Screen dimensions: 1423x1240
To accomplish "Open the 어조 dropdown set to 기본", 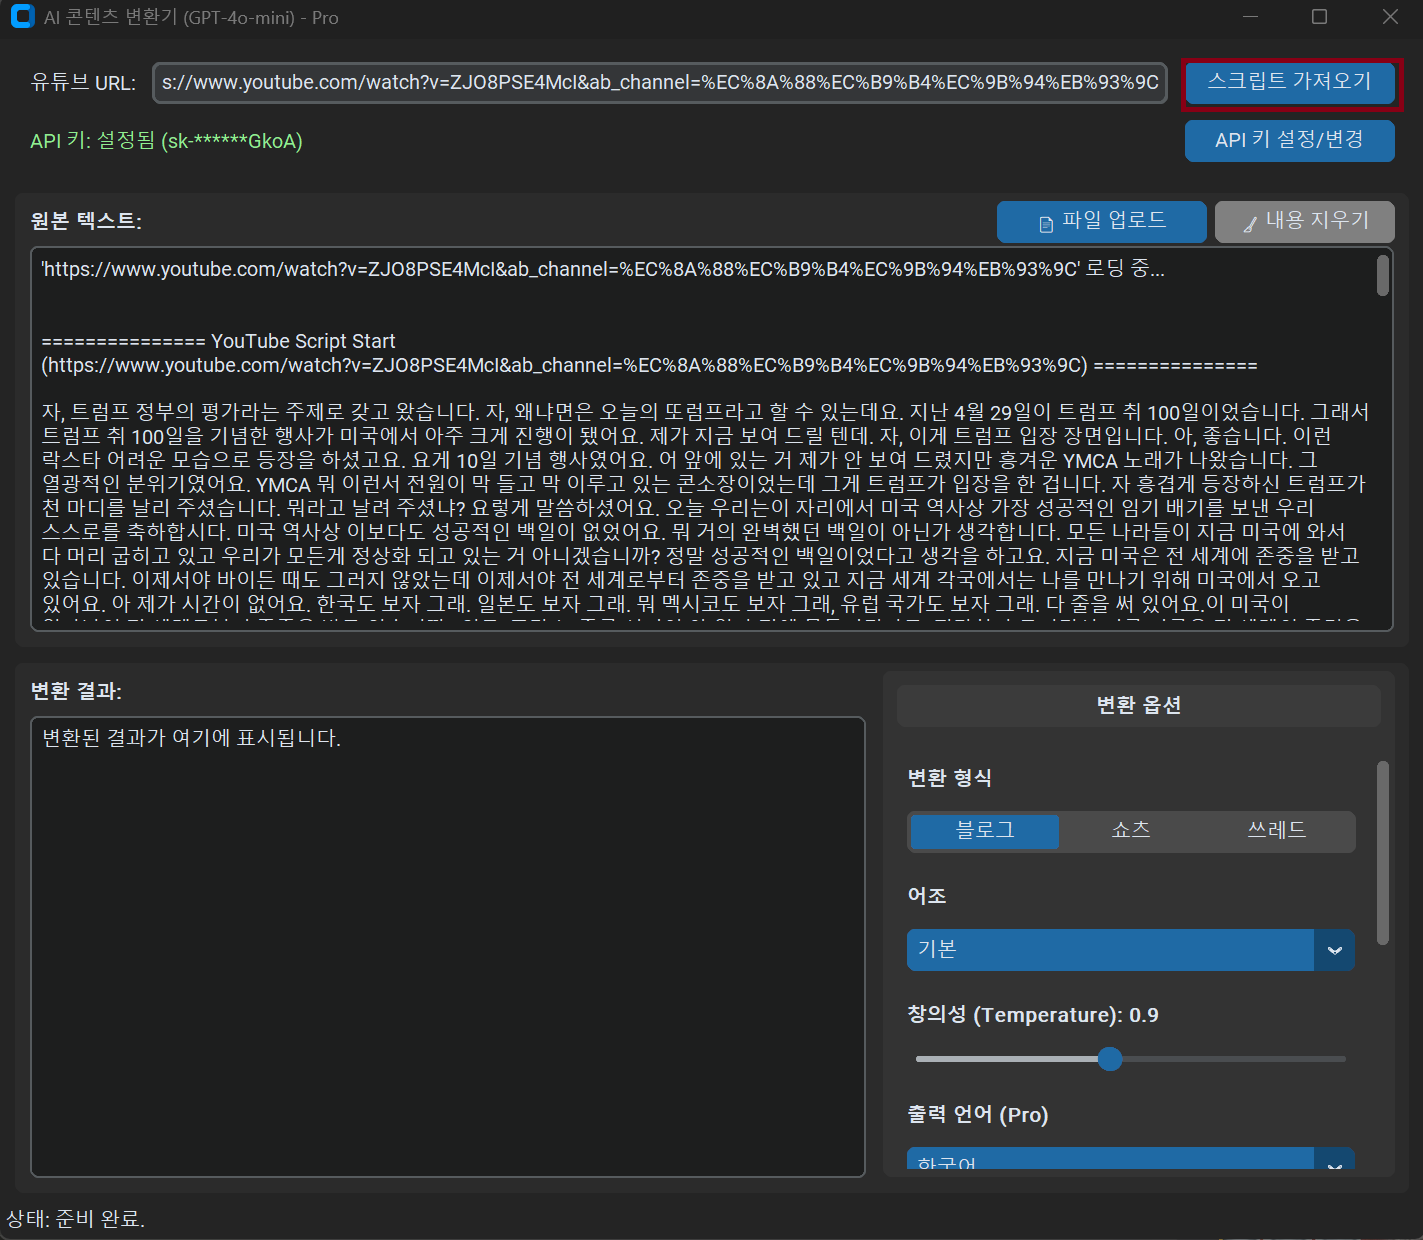I will click(x=1110, y=950).
